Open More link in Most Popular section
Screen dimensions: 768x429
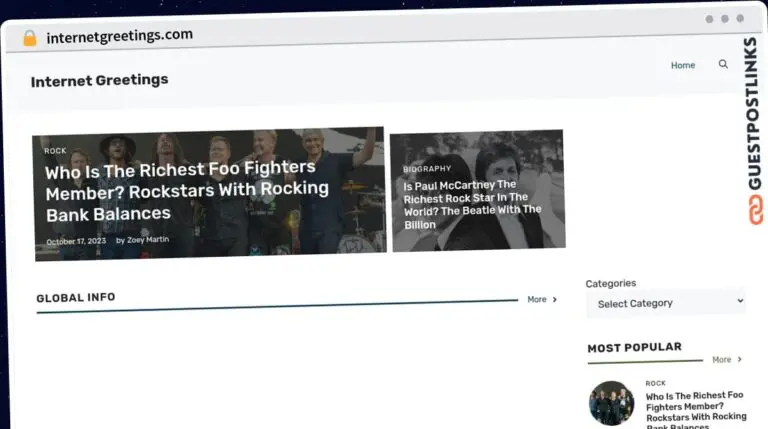tap(721, 359)
